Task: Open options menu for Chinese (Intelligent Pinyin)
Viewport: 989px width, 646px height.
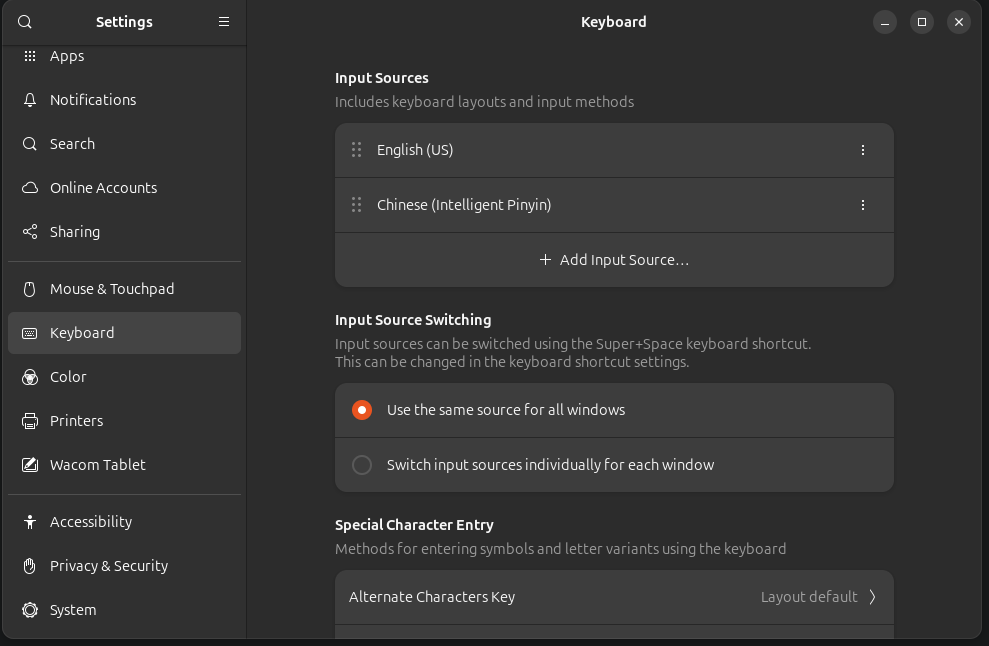Action: pyautogui.click(x=863, y=205)
